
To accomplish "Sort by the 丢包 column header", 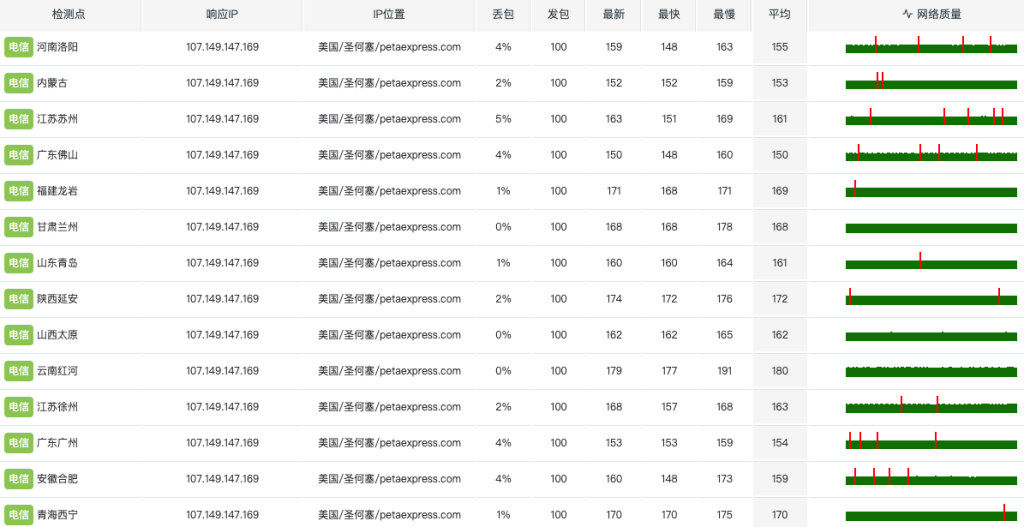I will click(x=503, y=15).
